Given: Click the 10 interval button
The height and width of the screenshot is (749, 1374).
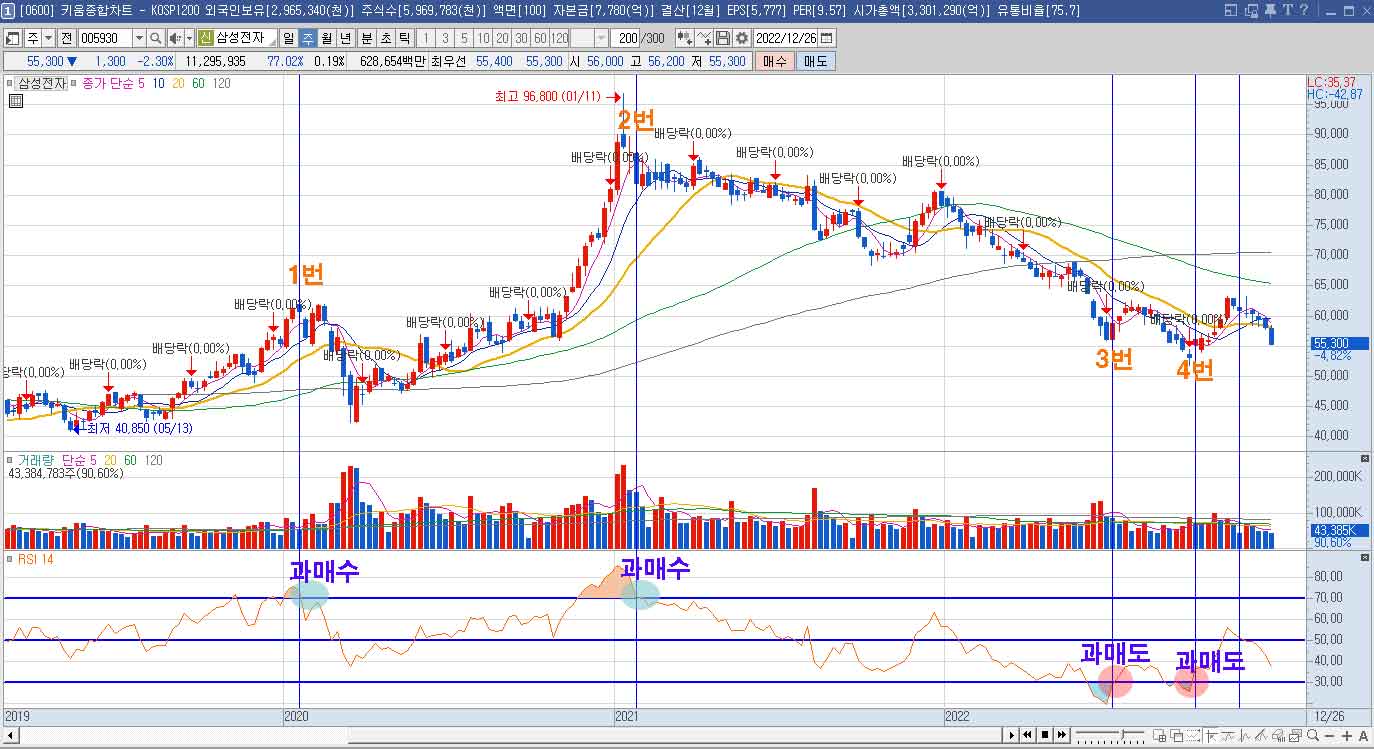Looking at the screenshot, I should [x=483, y=38].
